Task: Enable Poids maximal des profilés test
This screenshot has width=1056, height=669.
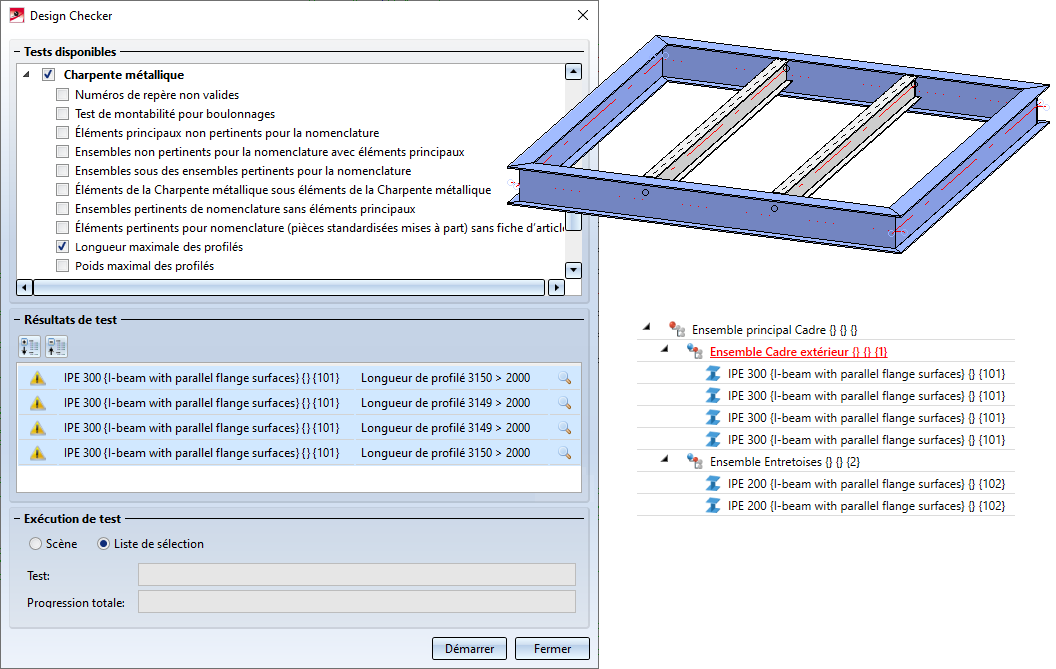Action: [63, 265]
